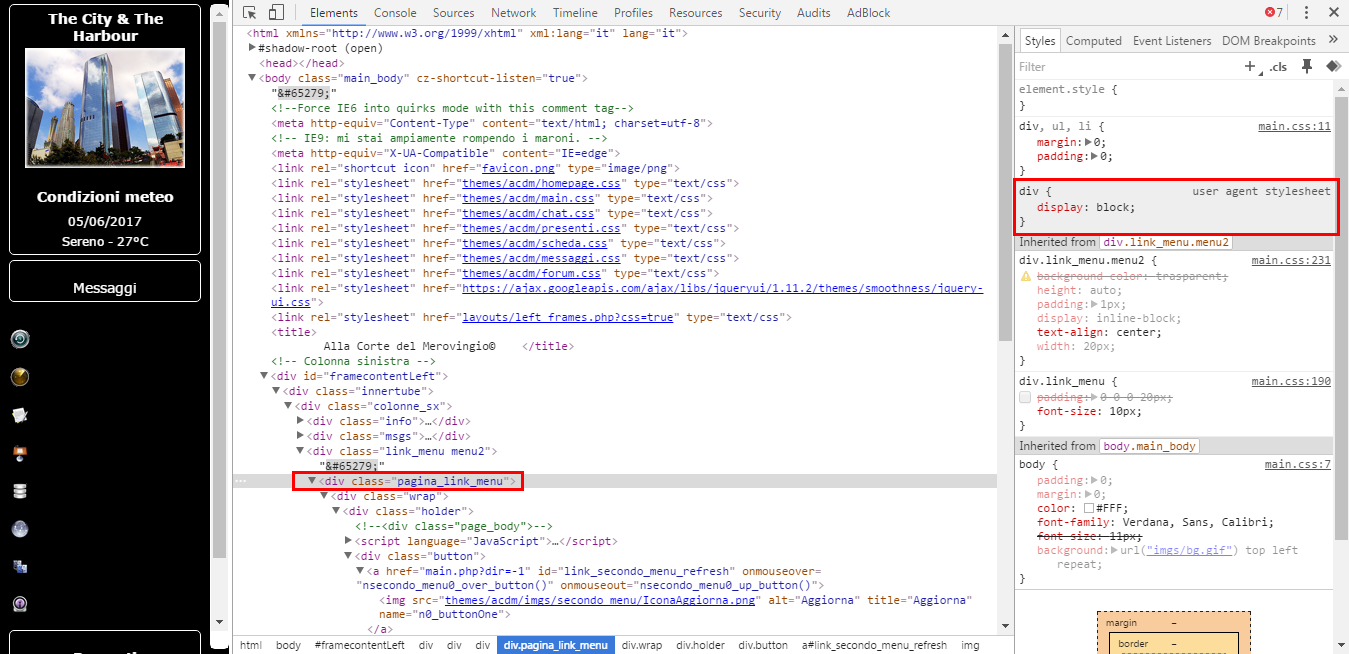Click the orange presentation board icon
Image resolution: width=1349 pixels, height=654 pixels.
20,453
